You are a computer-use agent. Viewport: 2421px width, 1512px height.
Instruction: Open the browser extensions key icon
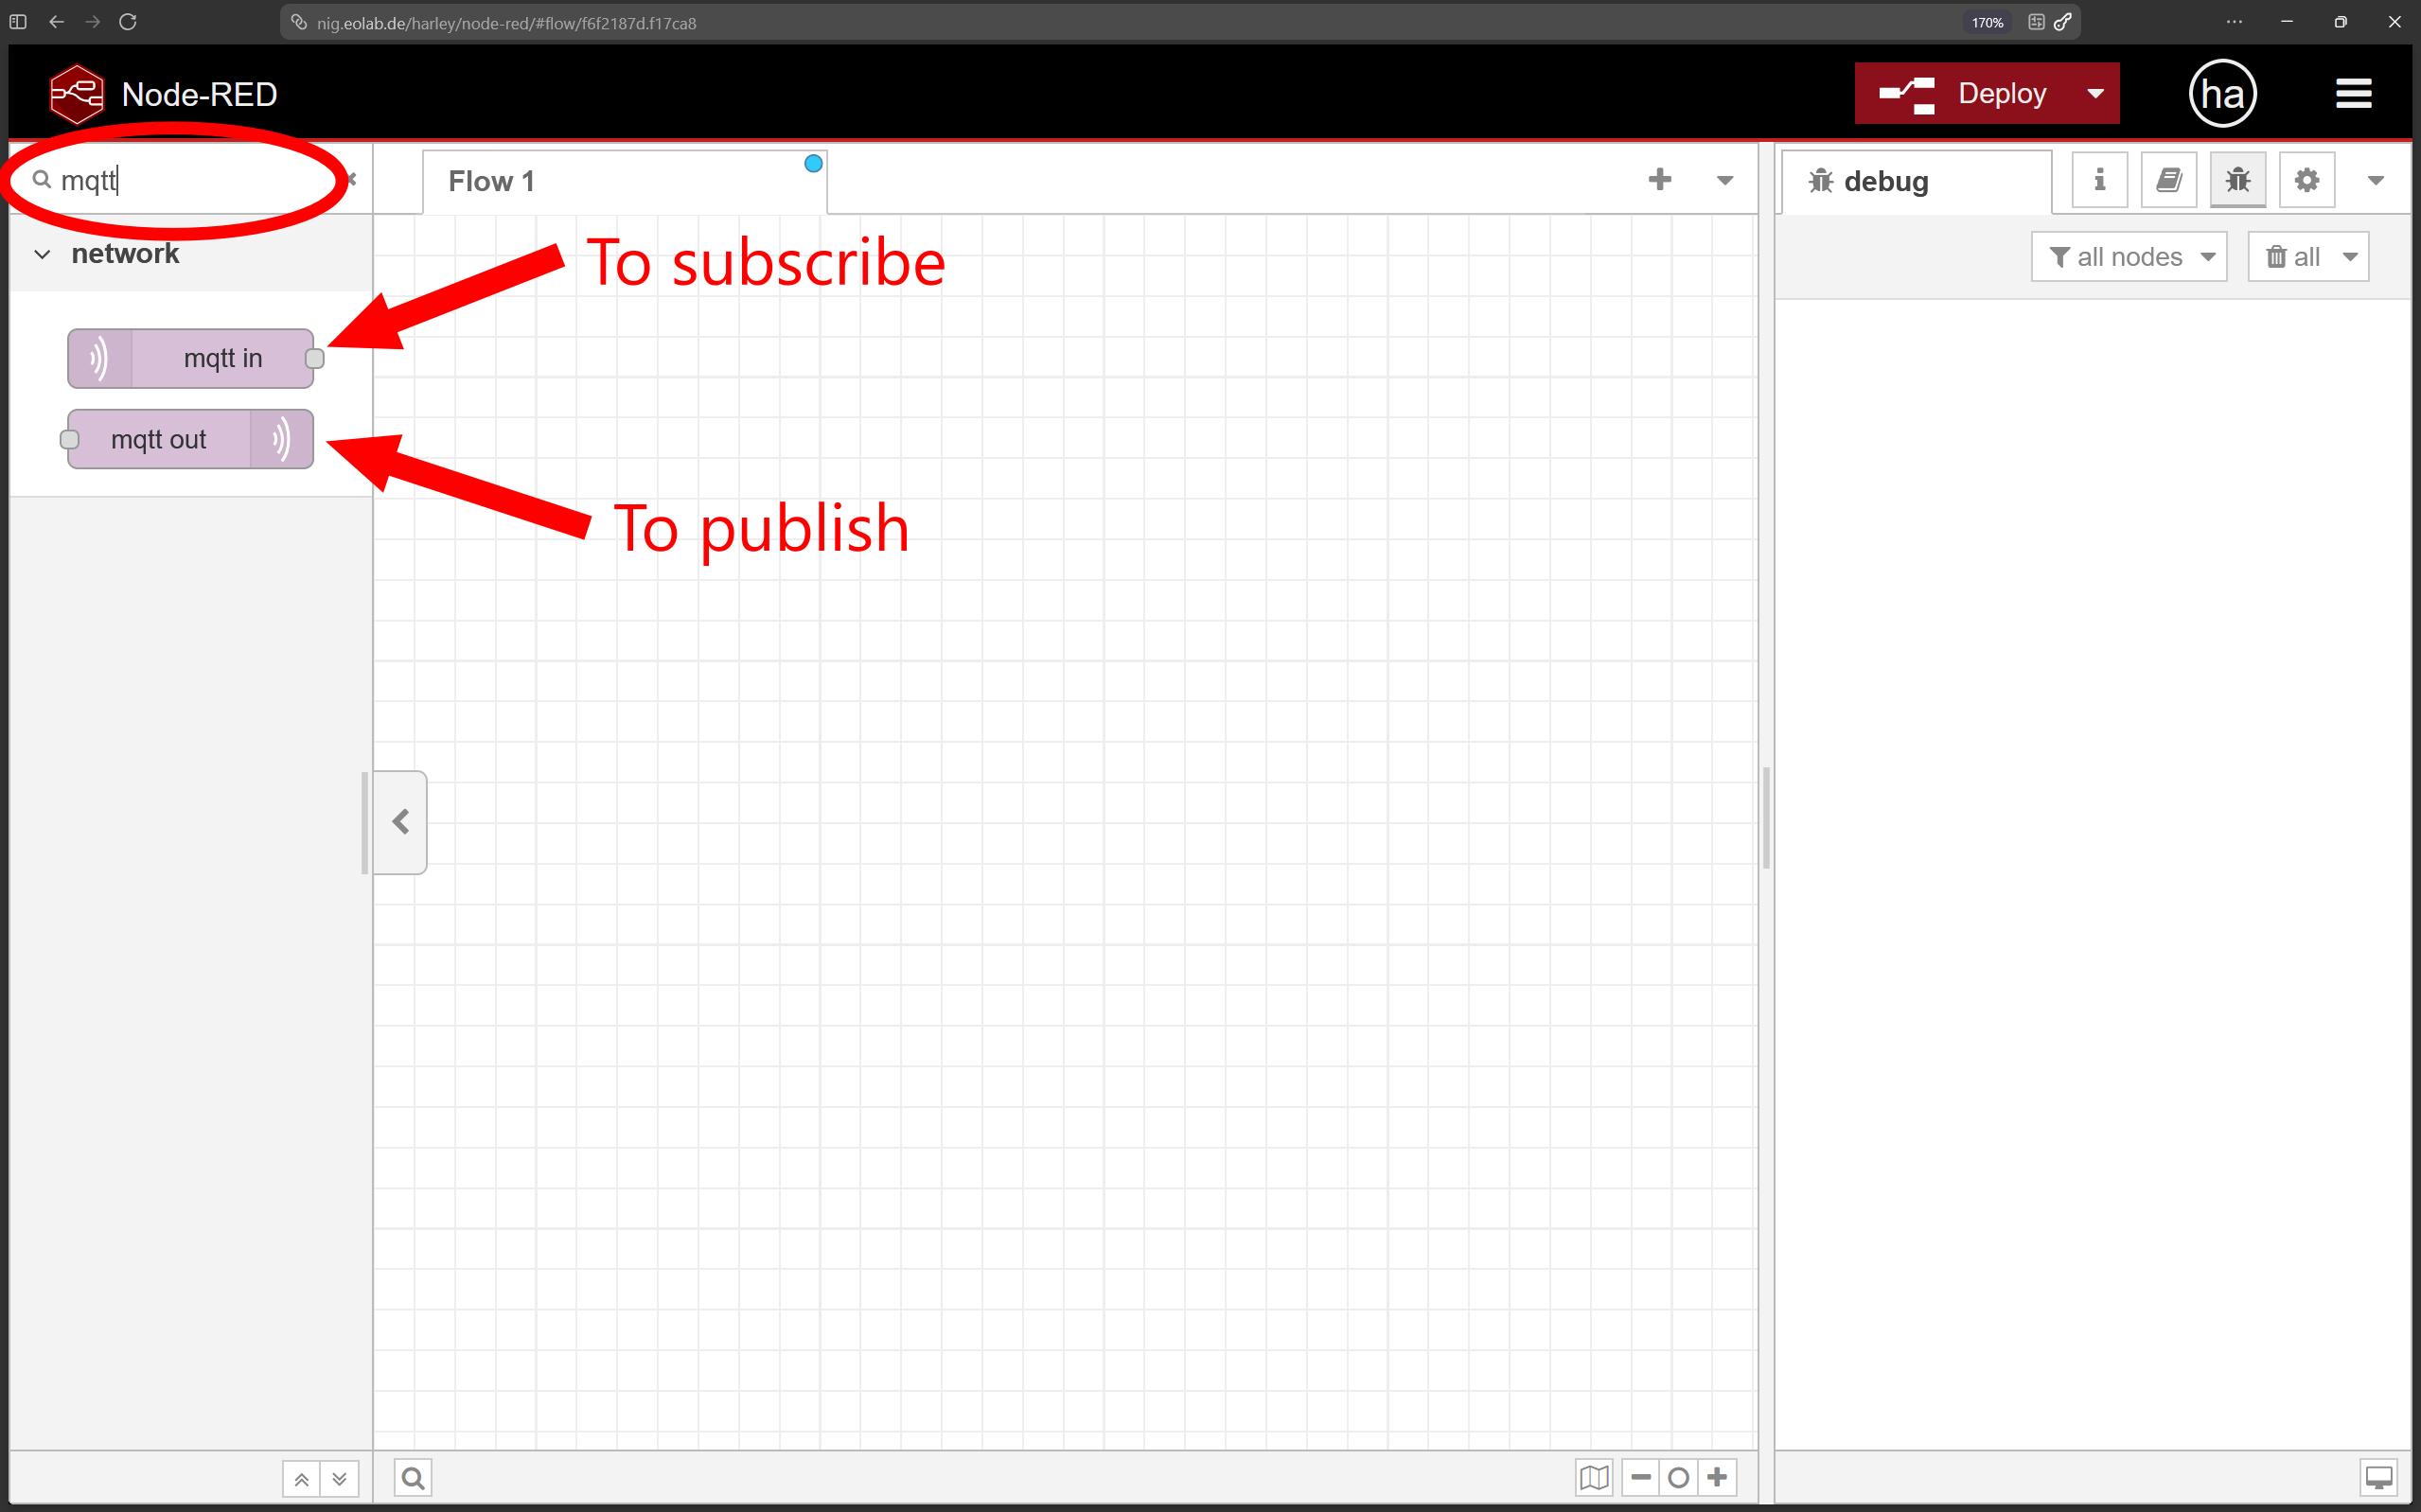[2063, 22]
